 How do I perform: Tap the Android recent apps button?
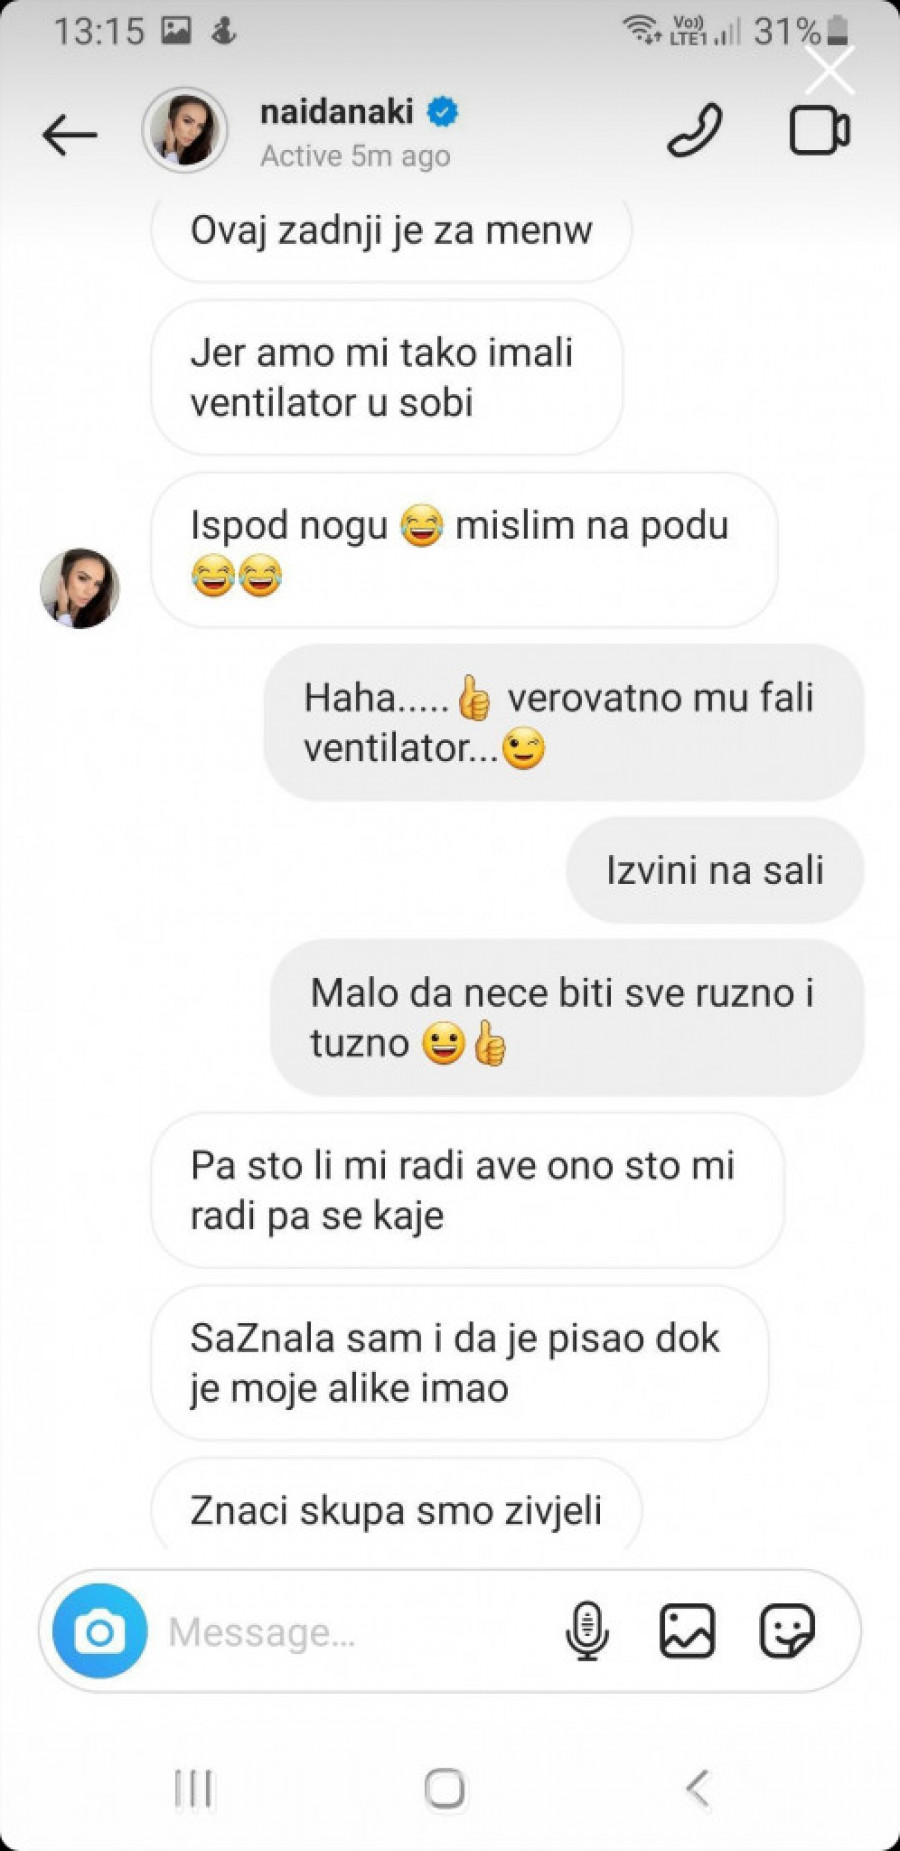pyautogui.click(x=193, y=1789)
